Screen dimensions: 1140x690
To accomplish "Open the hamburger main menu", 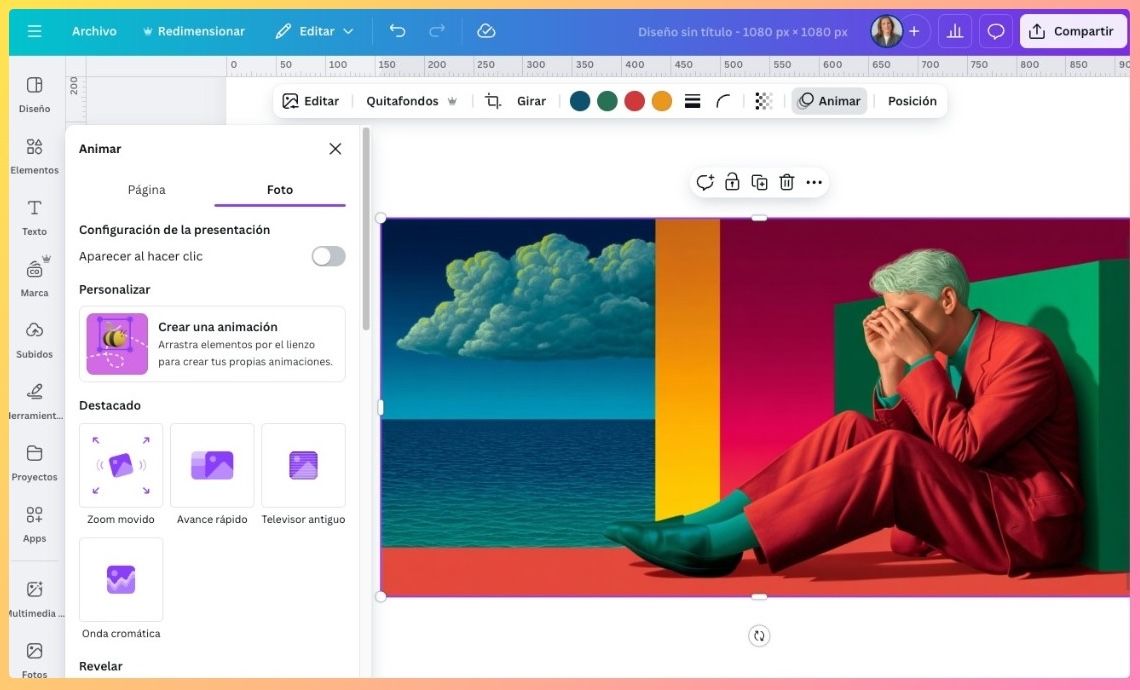I will (35, 31).
